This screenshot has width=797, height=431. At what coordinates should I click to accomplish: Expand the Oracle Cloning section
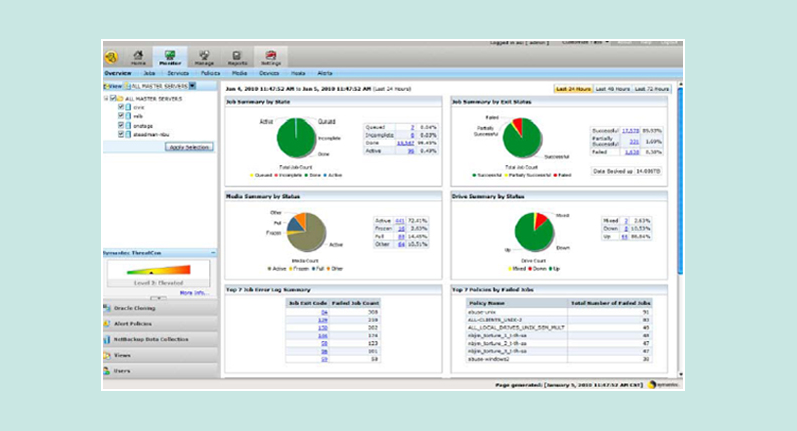(160, 308)
